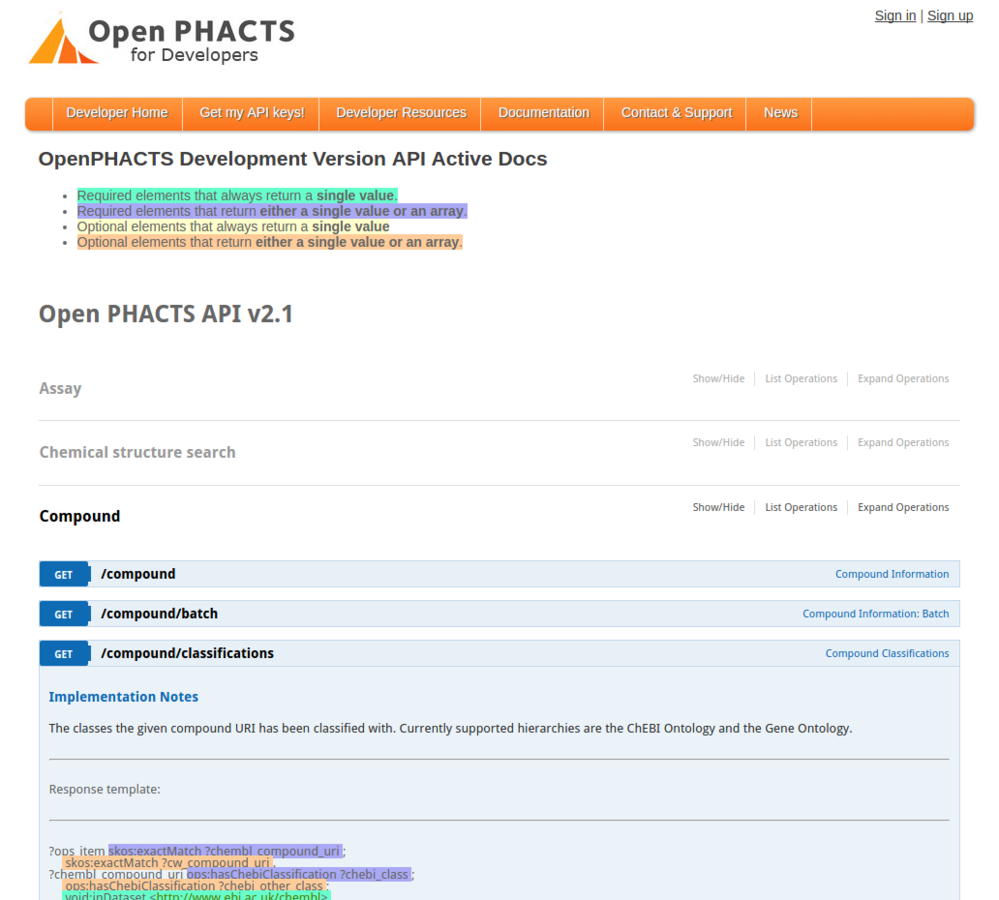
Task: Click the yellow 'Optional elements' single value legend
Action: [233, 227]
